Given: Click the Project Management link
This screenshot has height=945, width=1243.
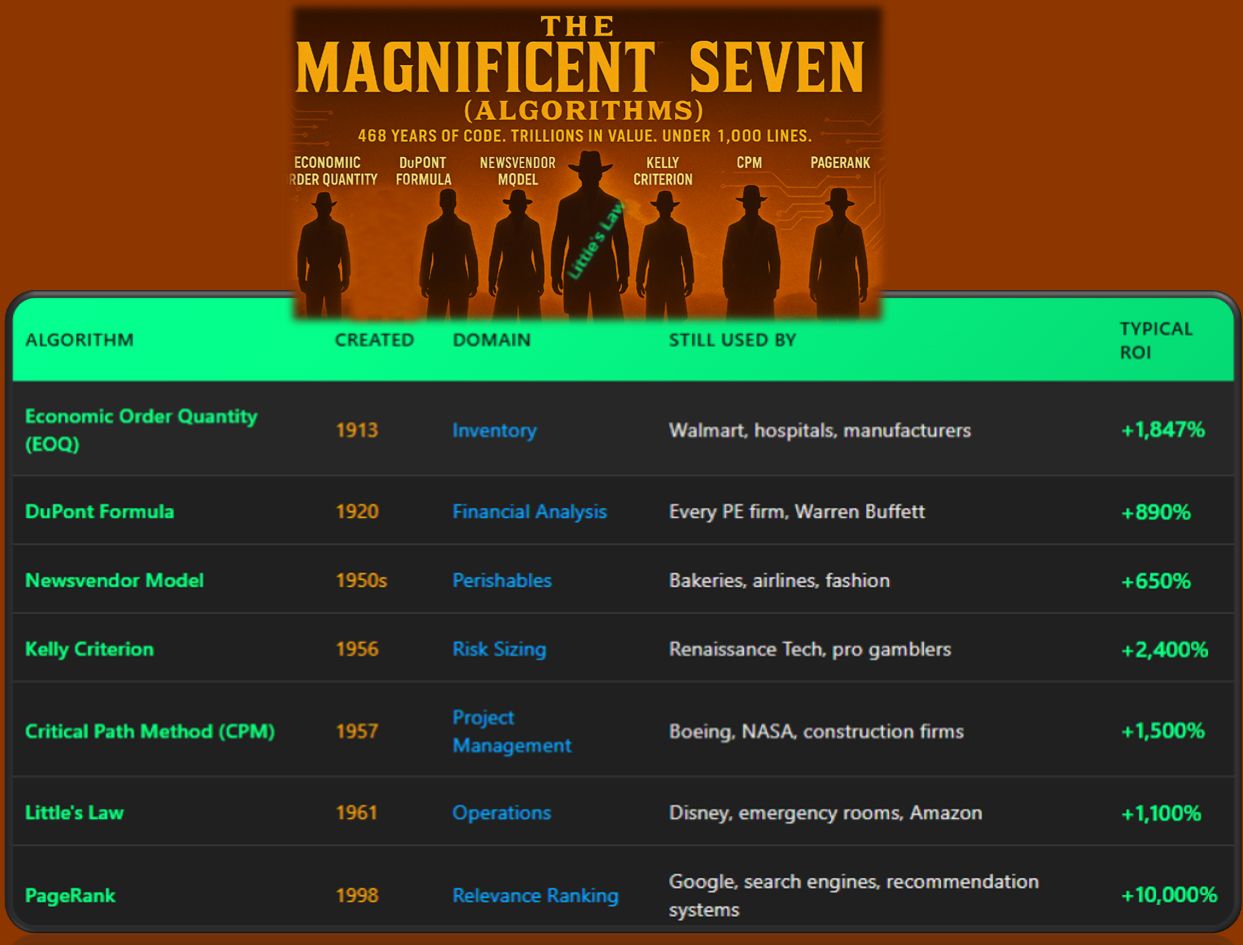Looking at the screenshot, I should coord(512,731).
